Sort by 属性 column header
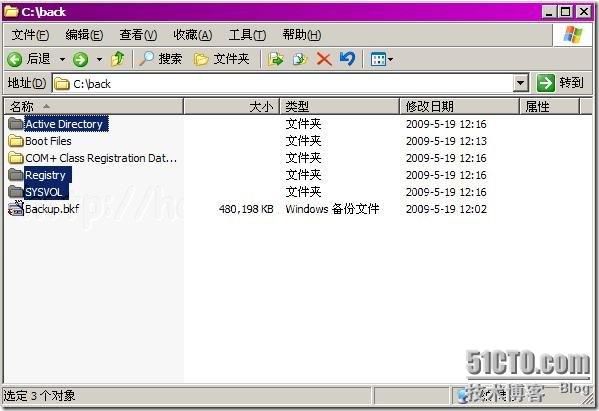The image size is (599, 411). pos(549,106)
